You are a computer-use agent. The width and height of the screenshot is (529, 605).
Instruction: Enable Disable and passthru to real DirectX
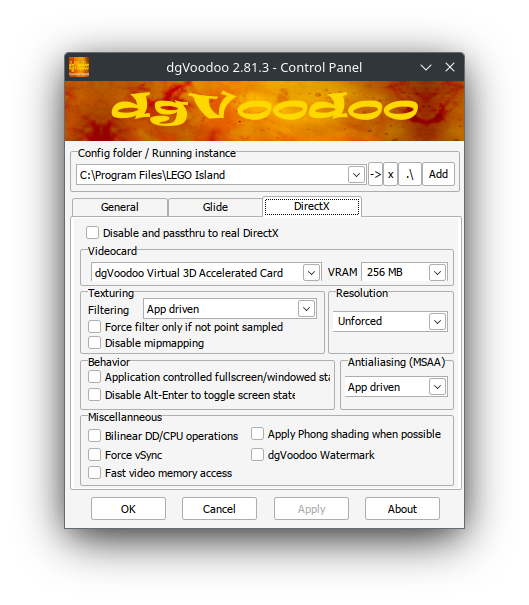pyautogui.click(x=93, y=233)
